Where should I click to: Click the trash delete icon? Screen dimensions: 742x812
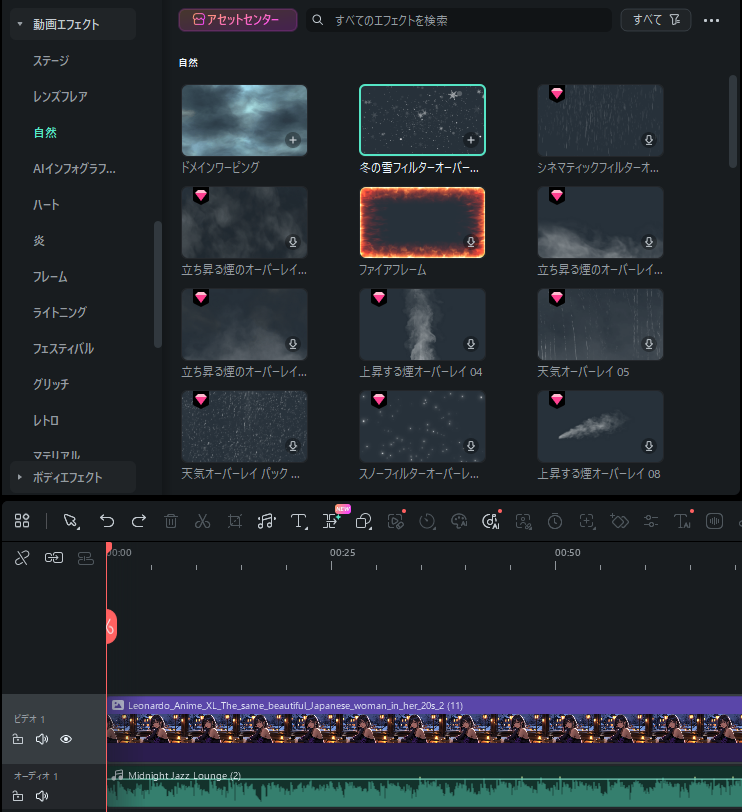point(171,520)
